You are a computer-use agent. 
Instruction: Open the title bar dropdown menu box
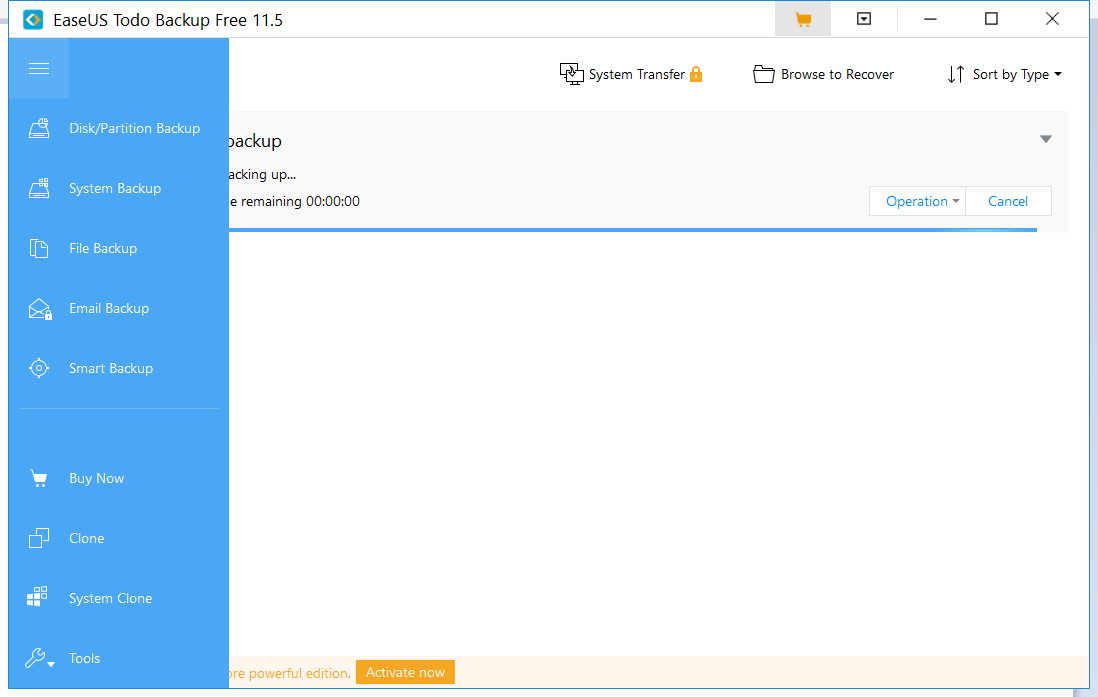864,19
